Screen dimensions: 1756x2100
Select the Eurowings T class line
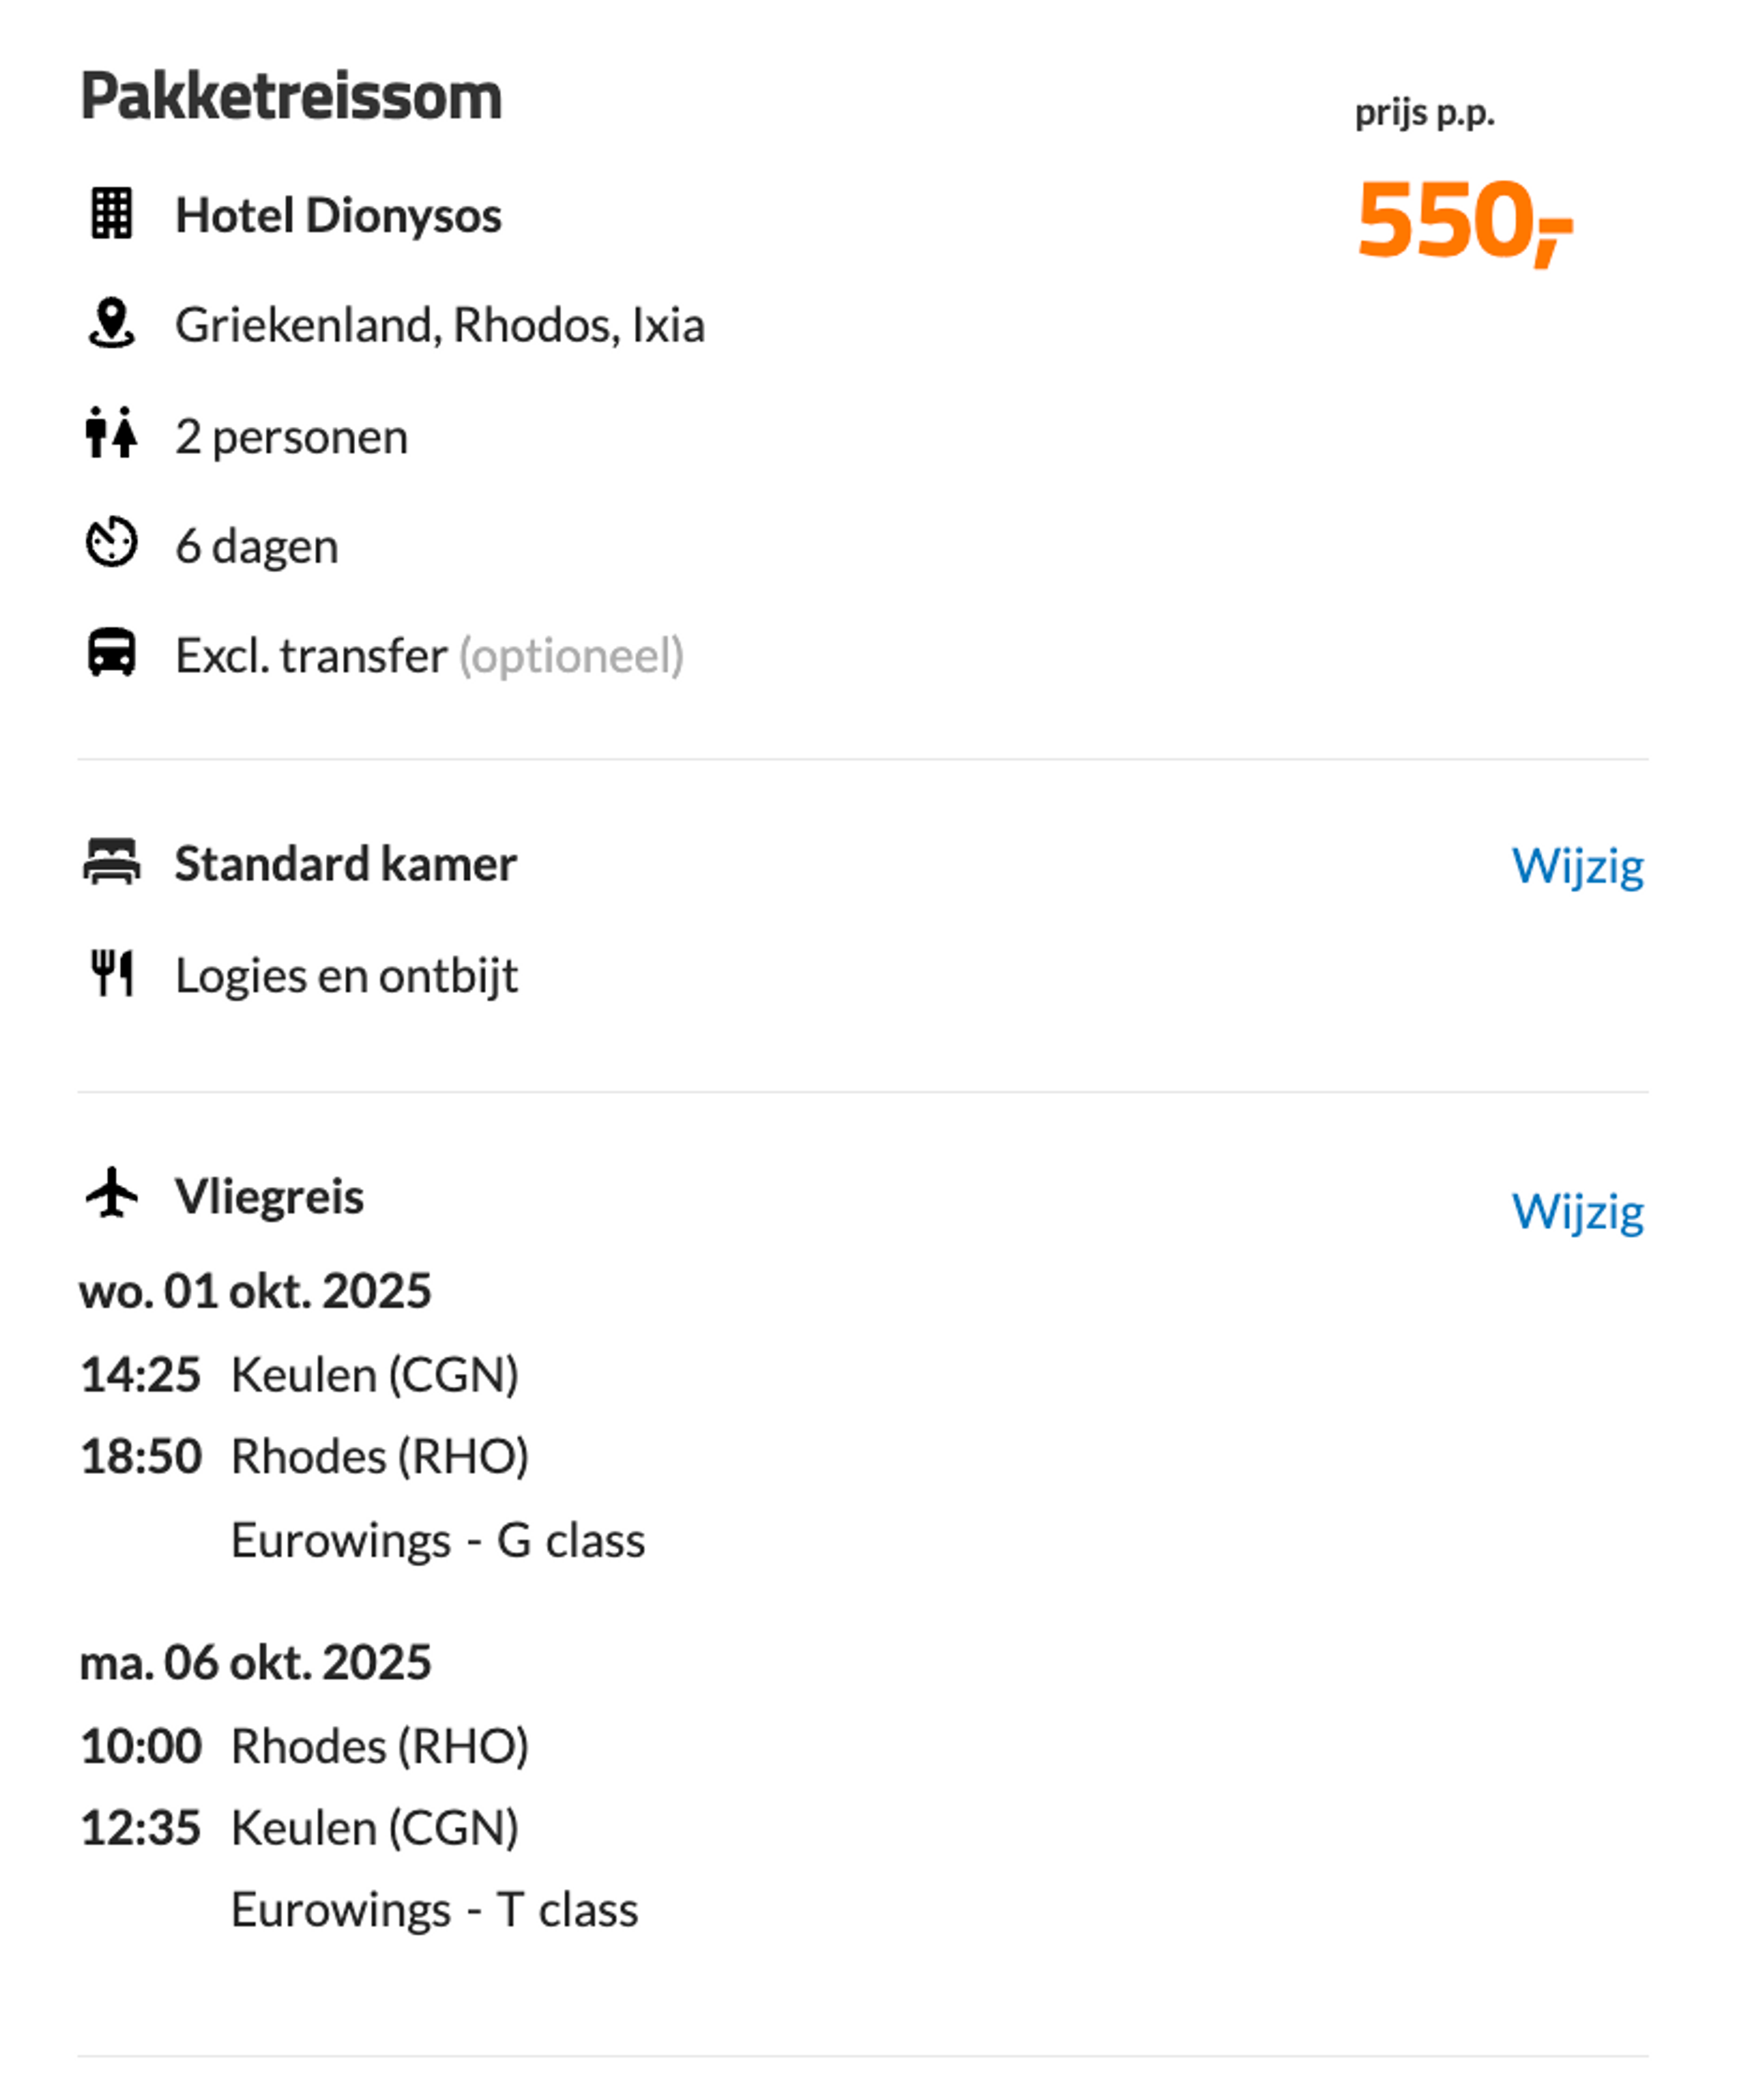click(434, 1910)
